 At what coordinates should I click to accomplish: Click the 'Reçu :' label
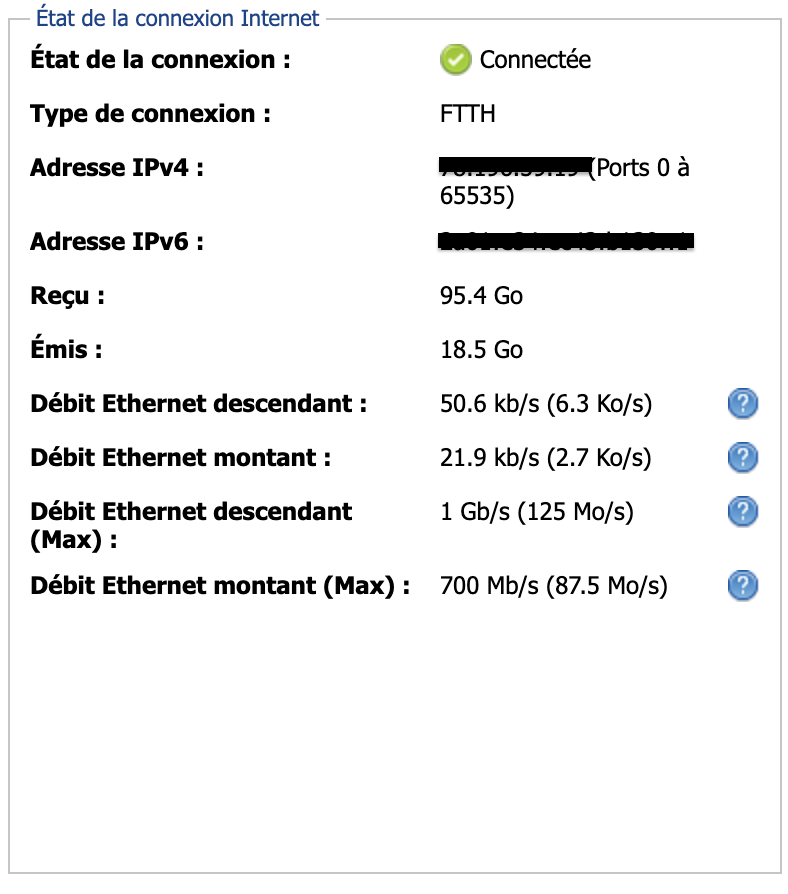(67, 296)
